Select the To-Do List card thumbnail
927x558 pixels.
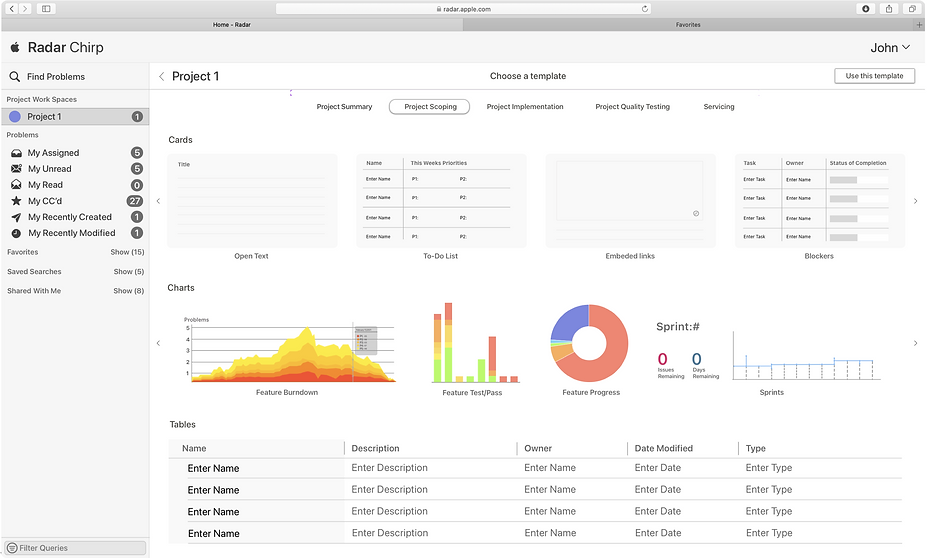click(x=441, y=201)
